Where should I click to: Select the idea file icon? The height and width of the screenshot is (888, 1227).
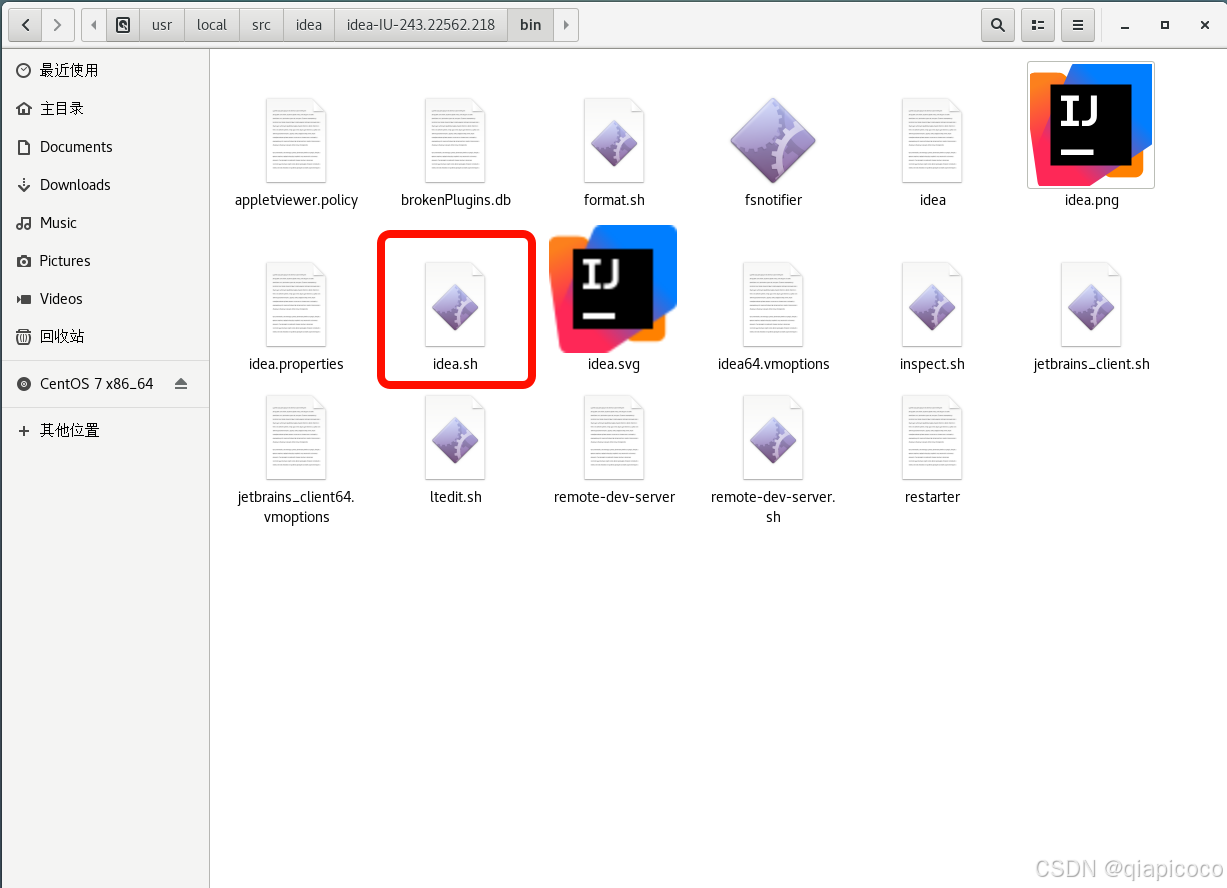pyautogui.click(x=932, y=140)
